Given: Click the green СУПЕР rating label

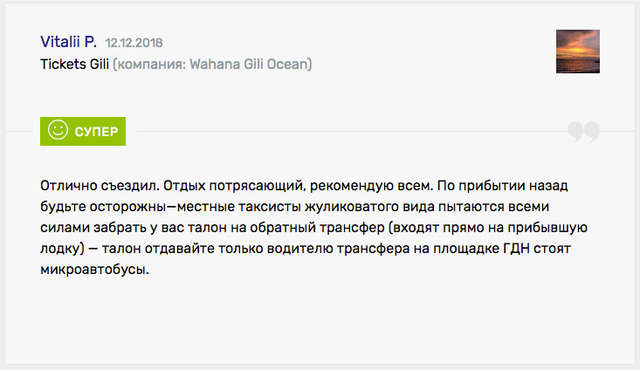Looking at the screenshot, I should (x=83, y=131).
